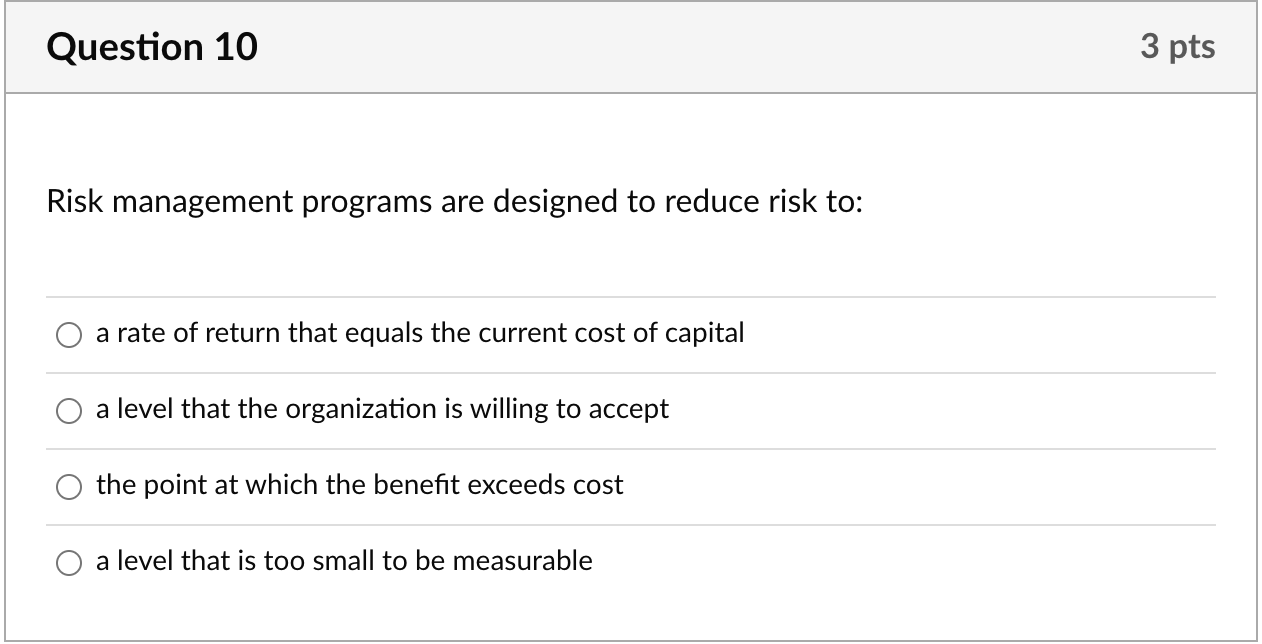Click the label 'the point at which the benefit exceeds cost'
The image size is (1262, 644).
[x=360, y=485]
